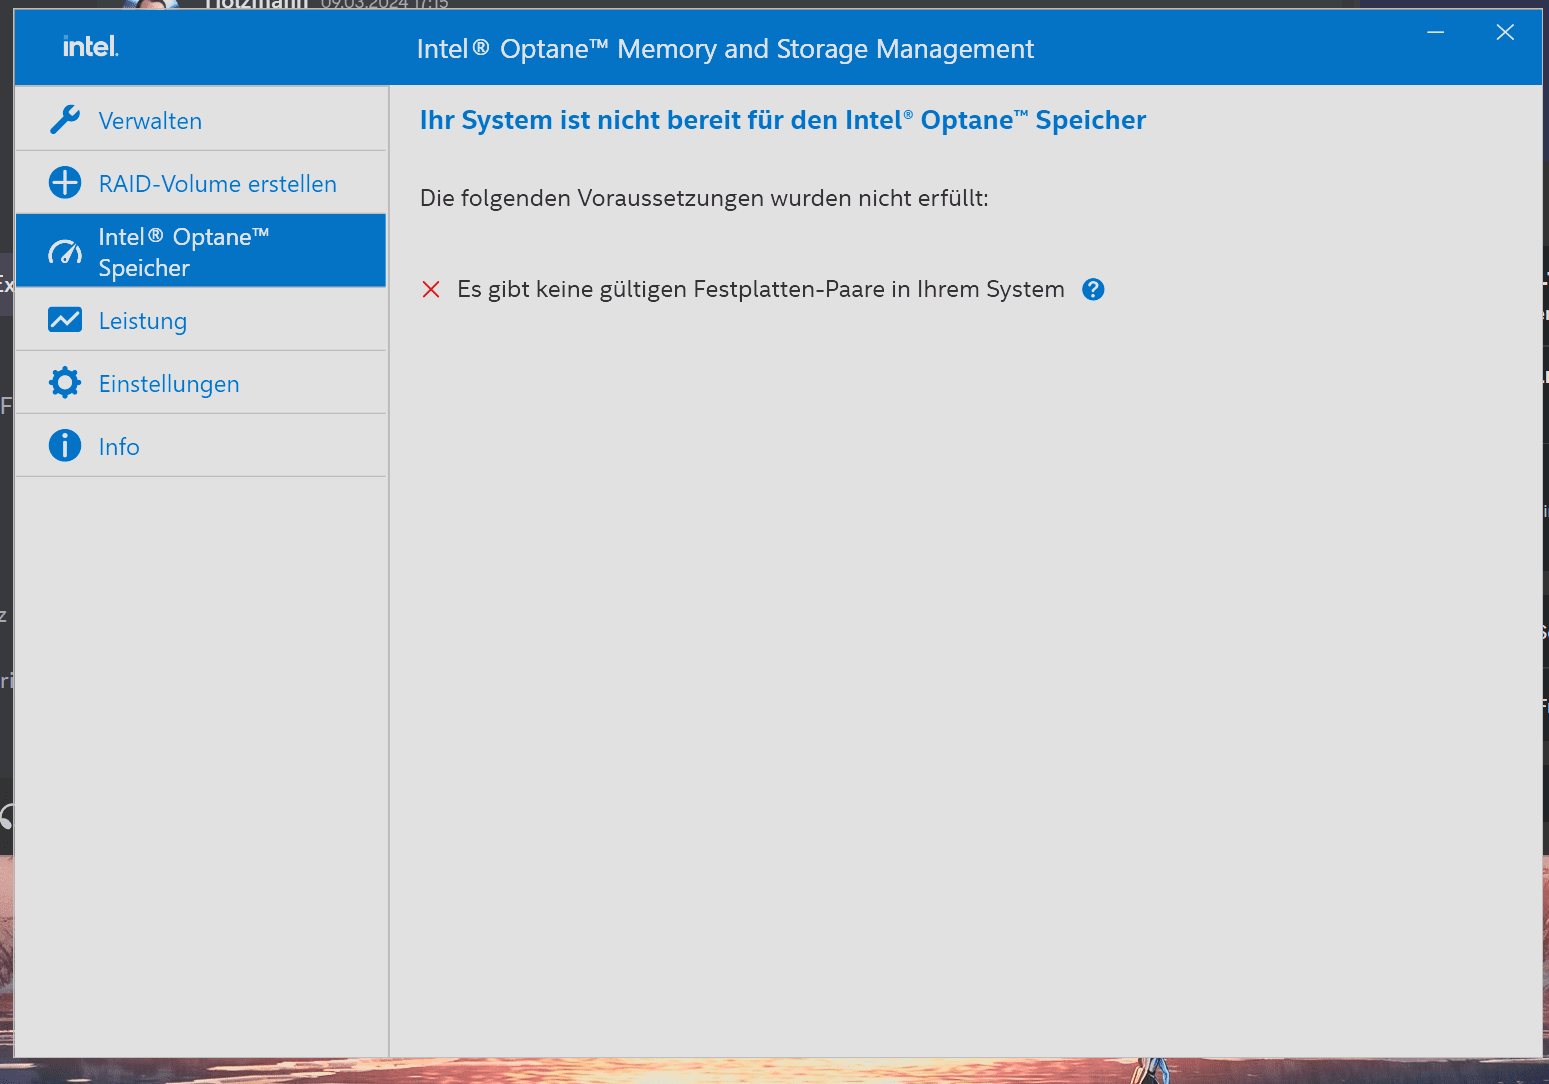The height and width of the screenshot is (1084, 1549).
Task: Click the red X error icon
Action: pos(431,290)
